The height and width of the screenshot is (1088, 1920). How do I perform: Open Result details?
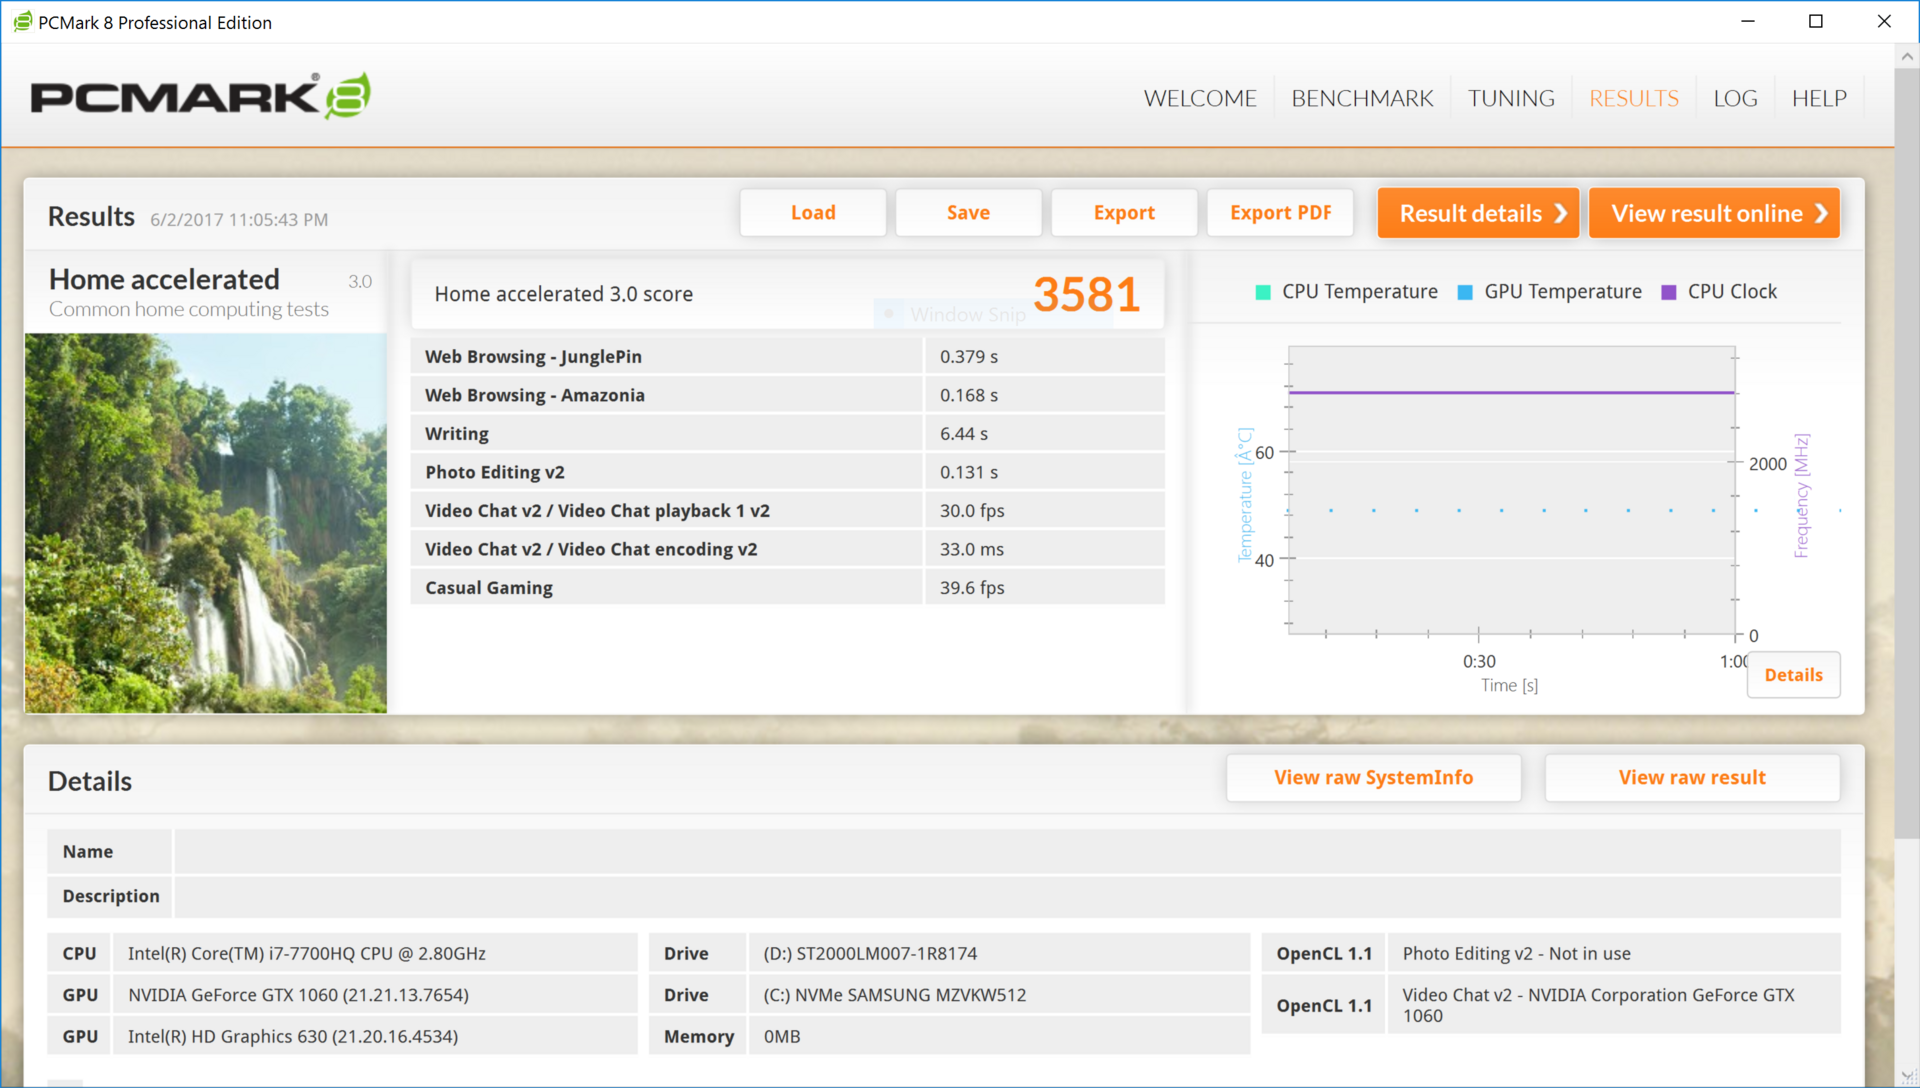(1478, 213)
